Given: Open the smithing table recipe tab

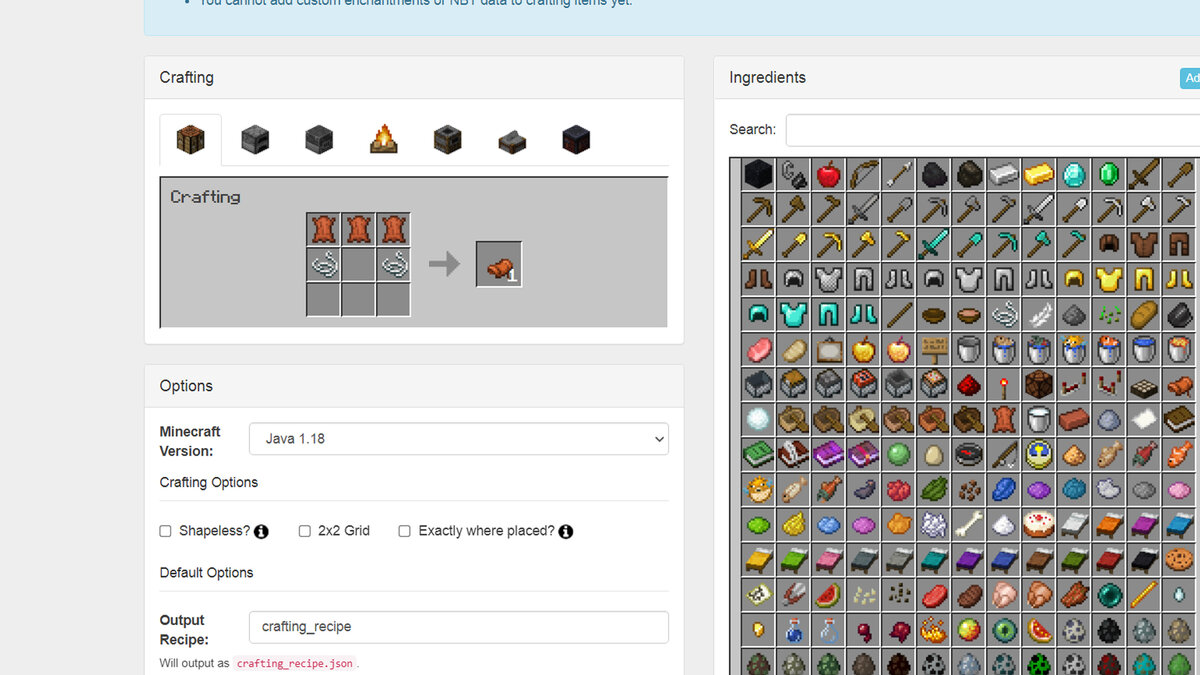Looking at the screenshot, I should tap(576, 140).
